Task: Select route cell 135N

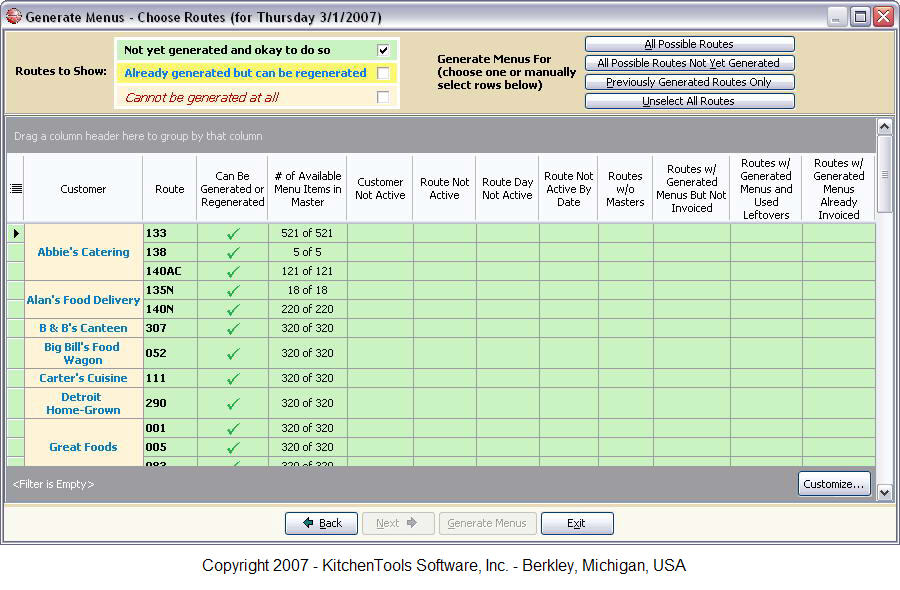Action: pos(170,290)
